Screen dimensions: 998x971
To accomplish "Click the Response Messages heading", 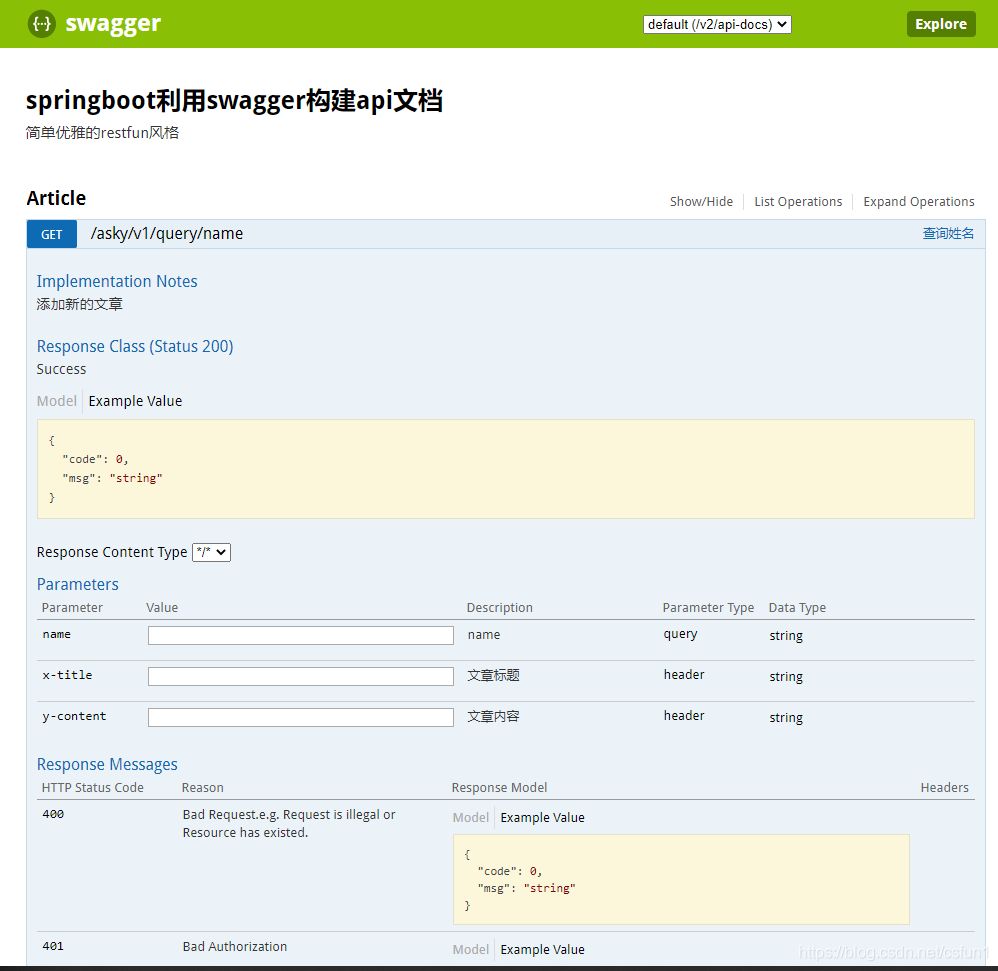I will [107, 764].
